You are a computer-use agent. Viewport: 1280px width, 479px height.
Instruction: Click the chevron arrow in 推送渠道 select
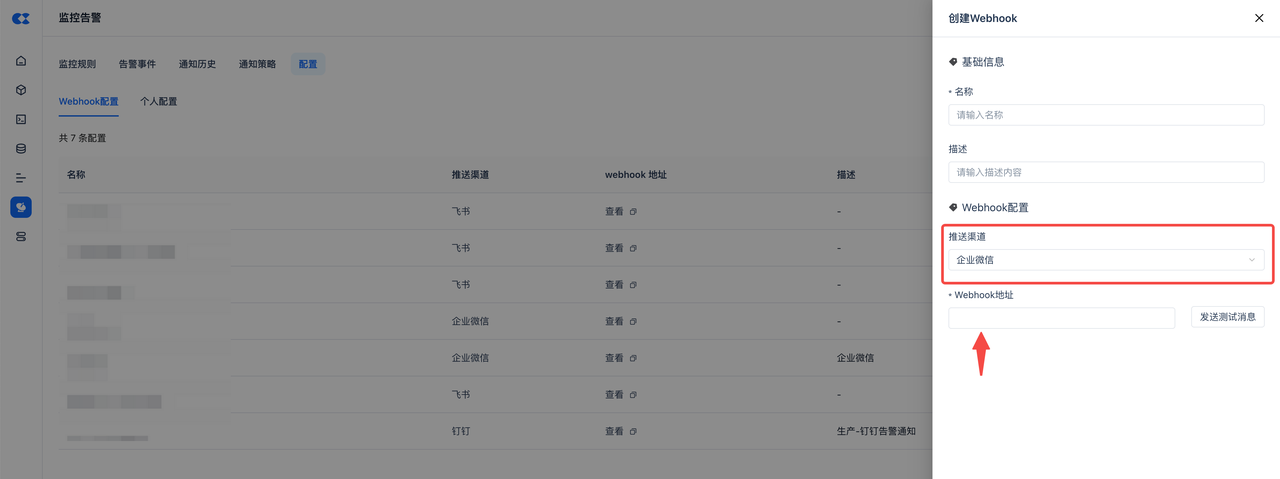1252,260
